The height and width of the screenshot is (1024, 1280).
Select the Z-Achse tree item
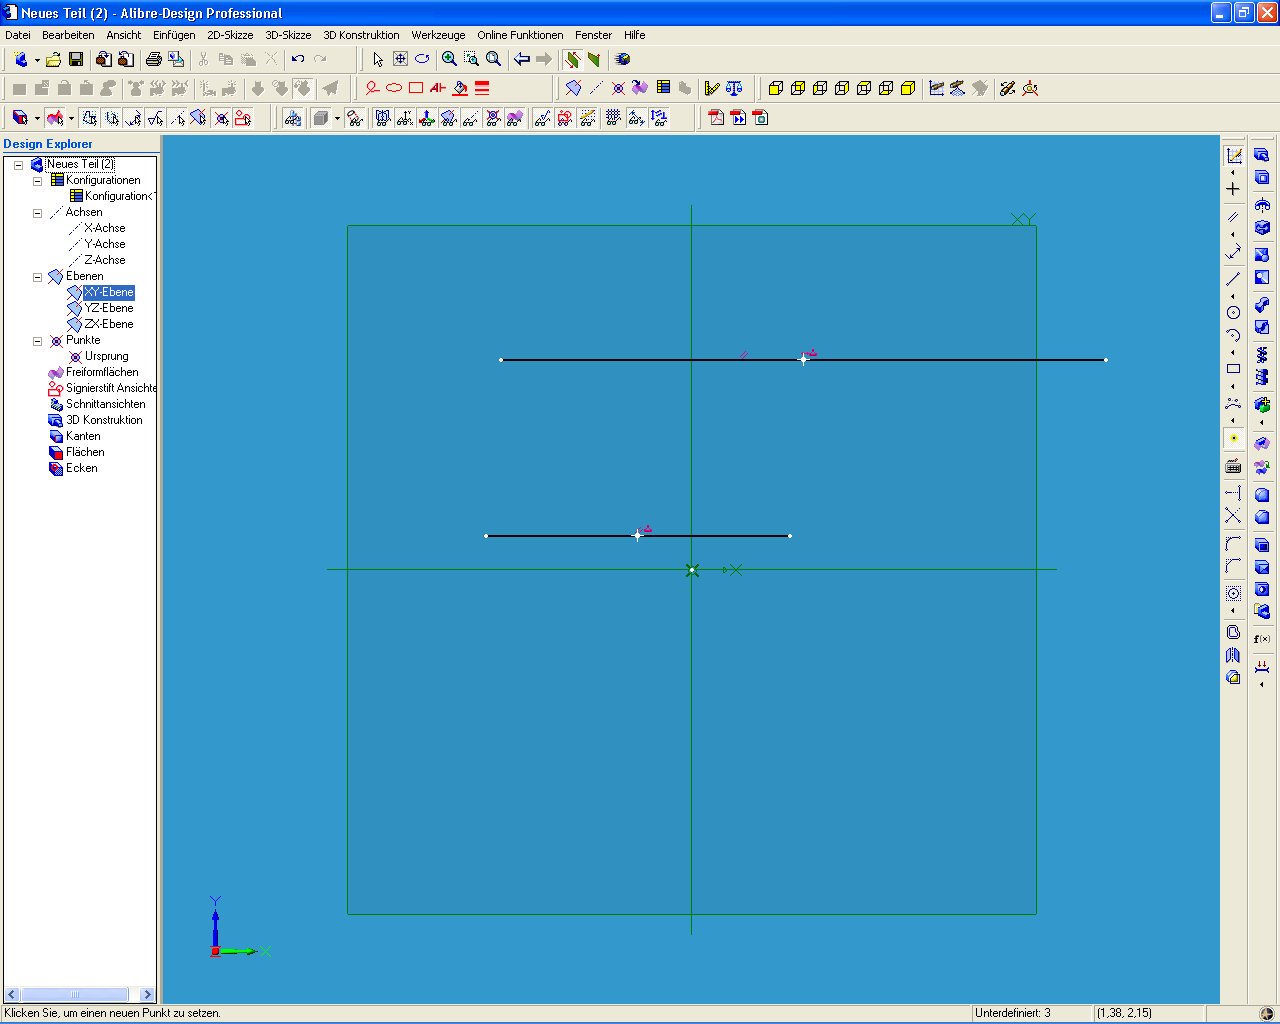coord(105,260)
